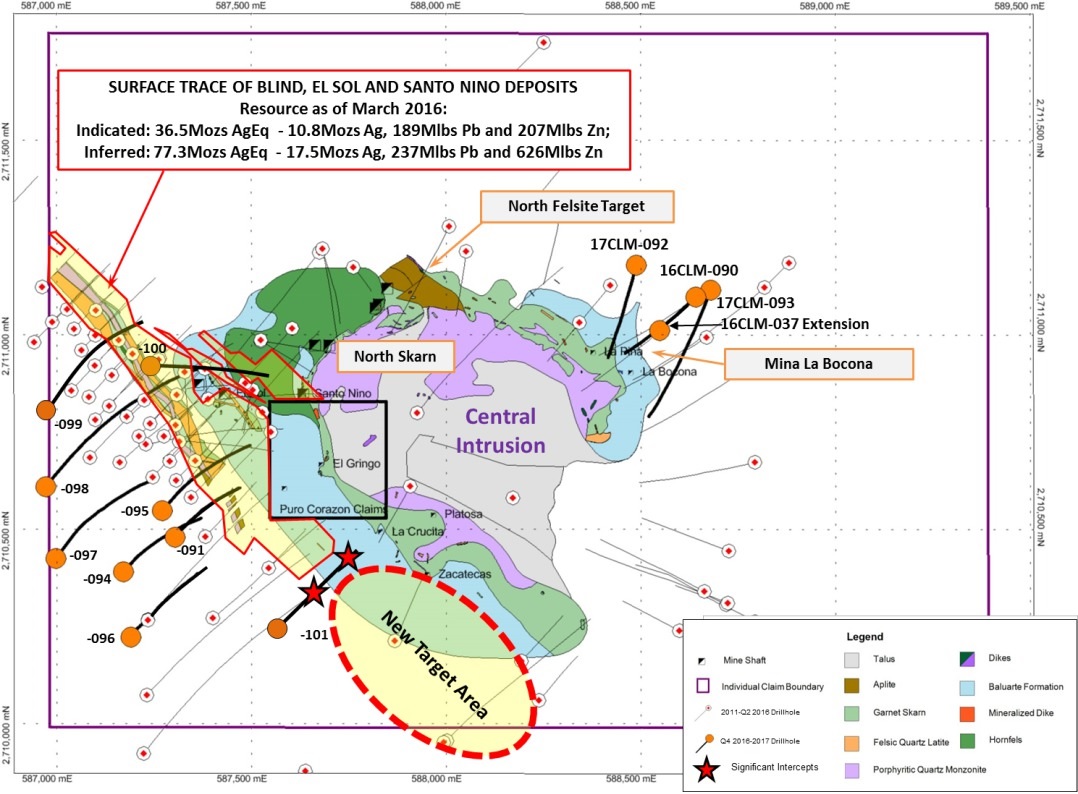Screen dimensions: 1078x794
Task: Click the Mine Shaft symbol in legend
Action: pyautogui.click(x=702, y=661)
